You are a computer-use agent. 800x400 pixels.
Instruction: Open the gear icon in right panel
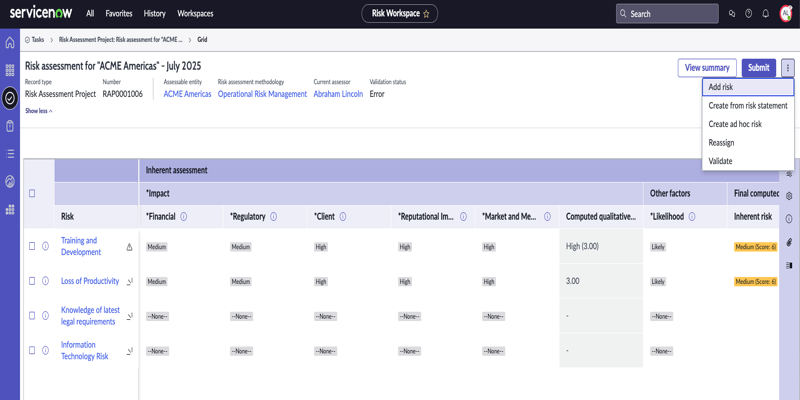pyautogui.click(x=789, y=196)
